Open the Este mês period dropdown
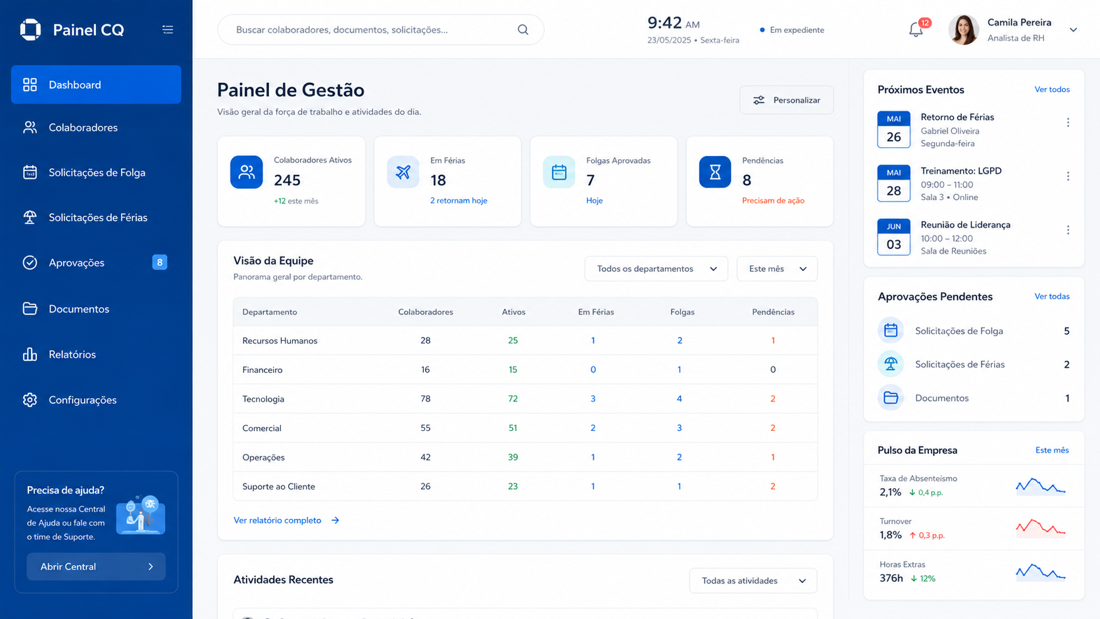This screenshot has width=1100, height=619. pos(777,269)
